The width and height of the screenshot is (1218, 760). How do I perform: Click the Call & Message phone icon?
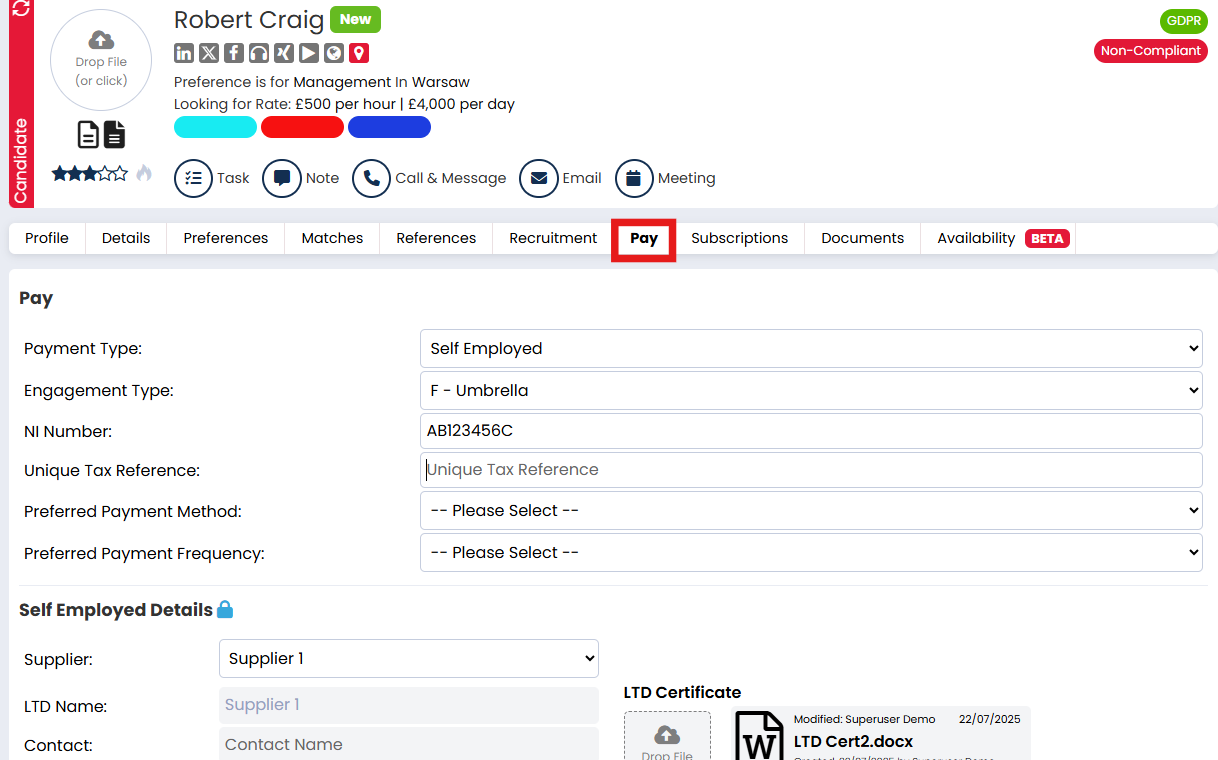click(371, 178)
